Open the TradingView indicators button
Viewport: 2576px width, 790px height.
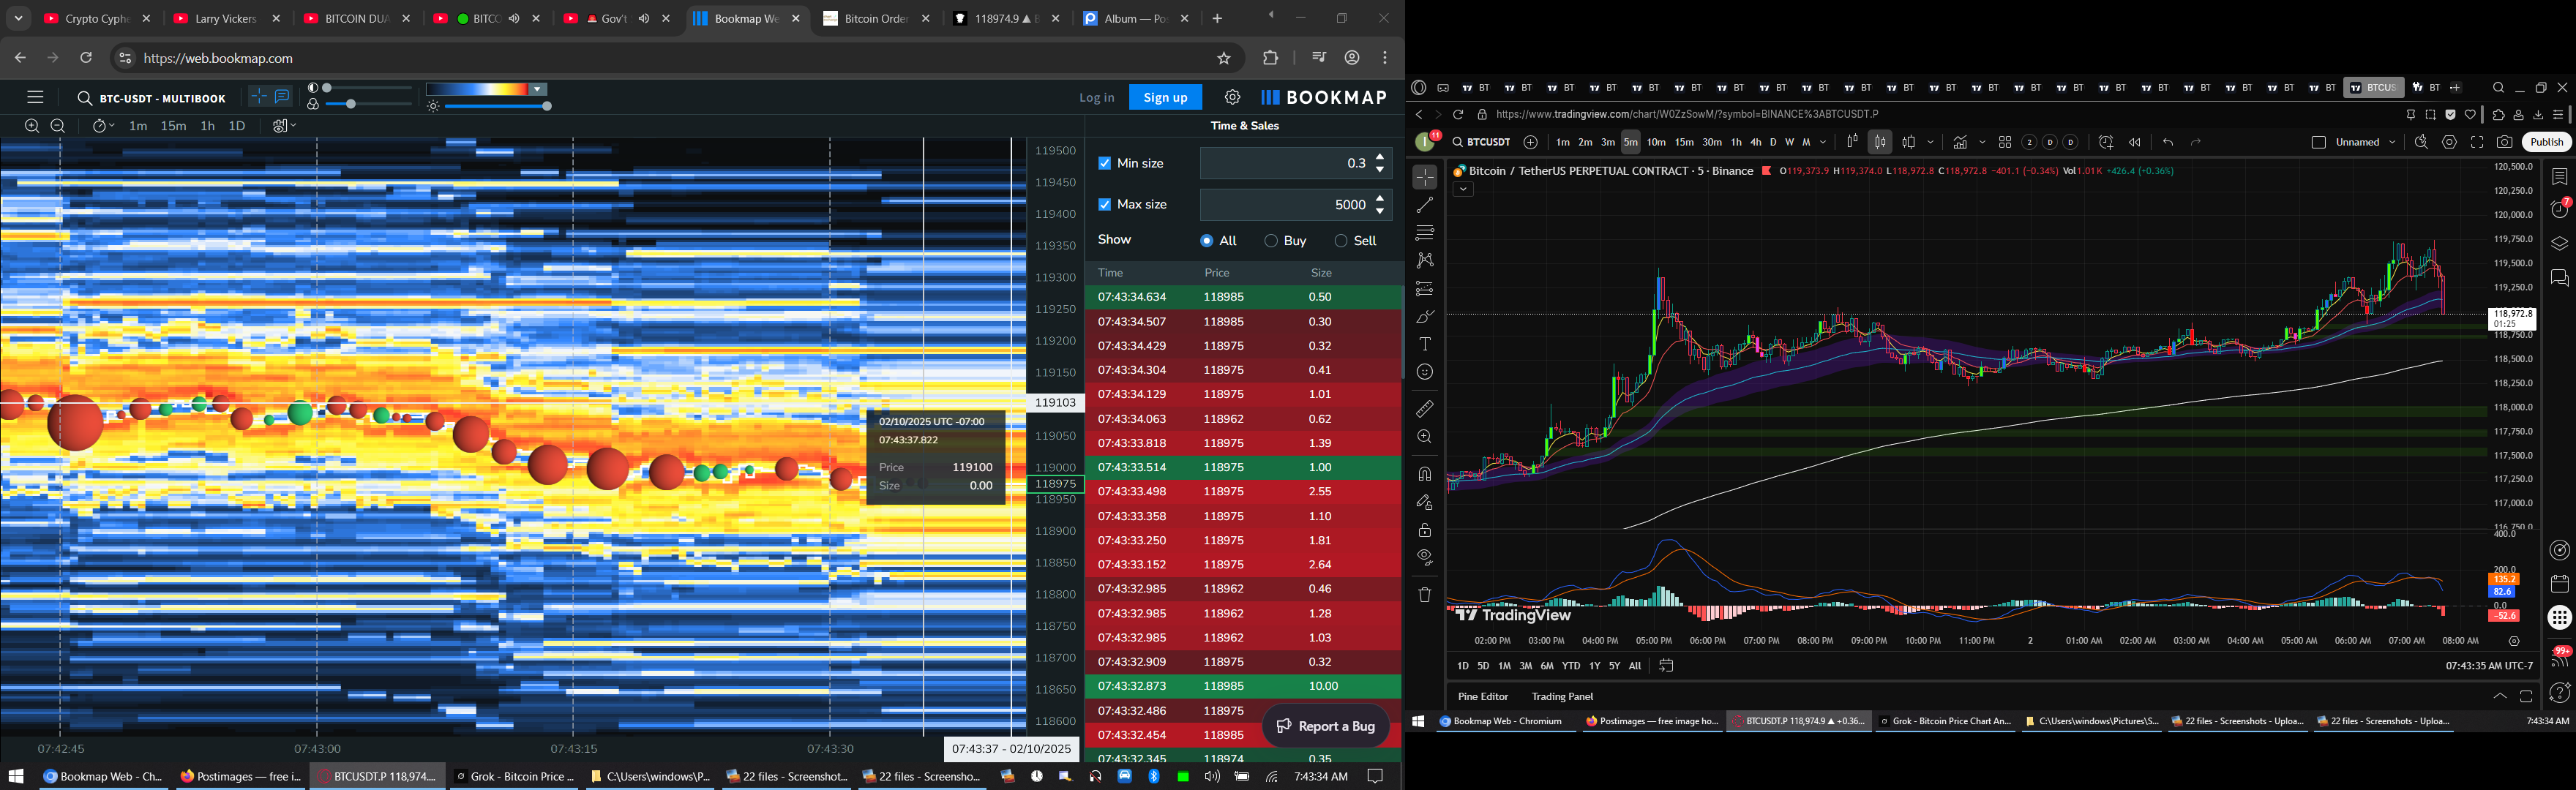pos(1960,142)
